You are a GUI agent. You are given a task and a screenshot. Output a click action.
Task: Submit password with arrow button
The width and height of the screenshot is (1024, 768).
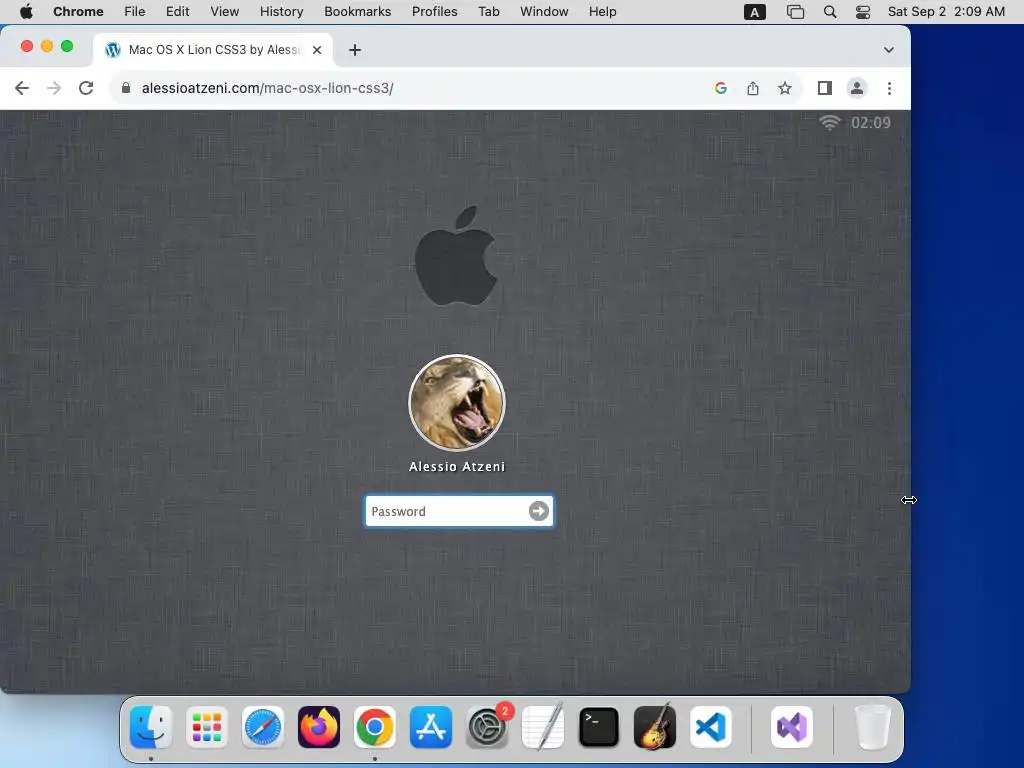(x=539, y=511)
